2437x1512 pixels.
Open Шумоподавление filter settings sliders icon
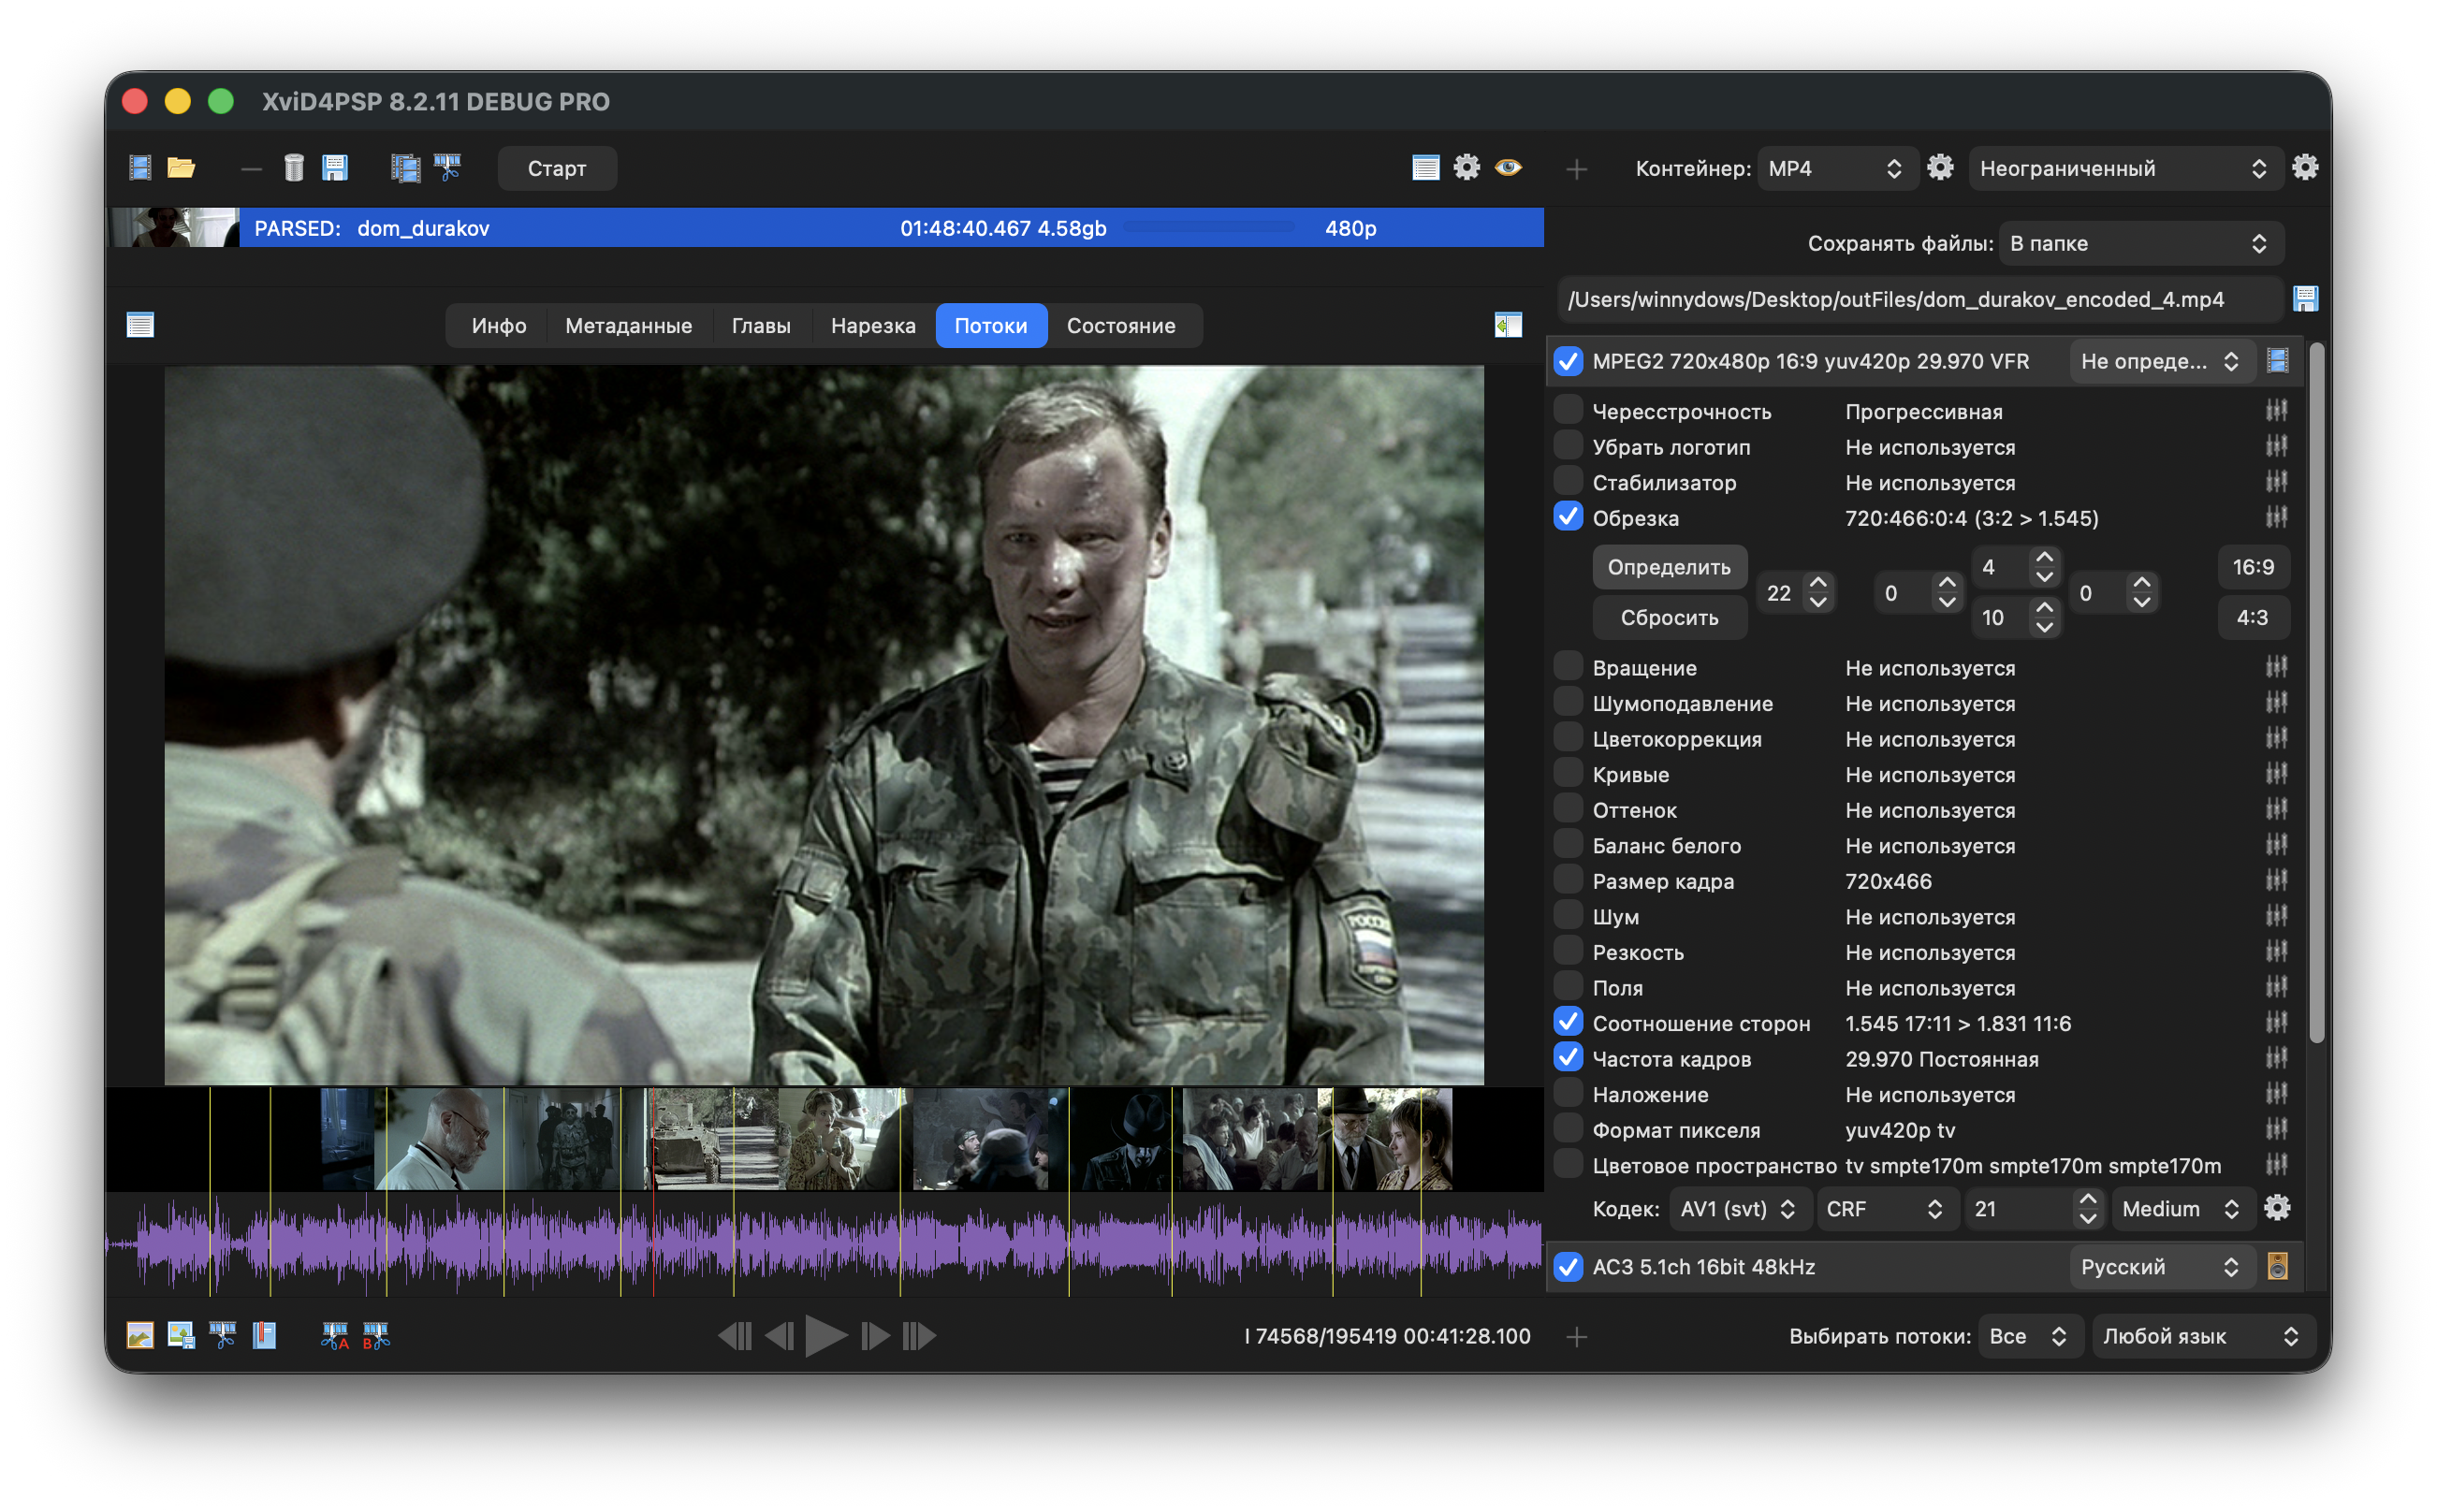coord(2277,703)
